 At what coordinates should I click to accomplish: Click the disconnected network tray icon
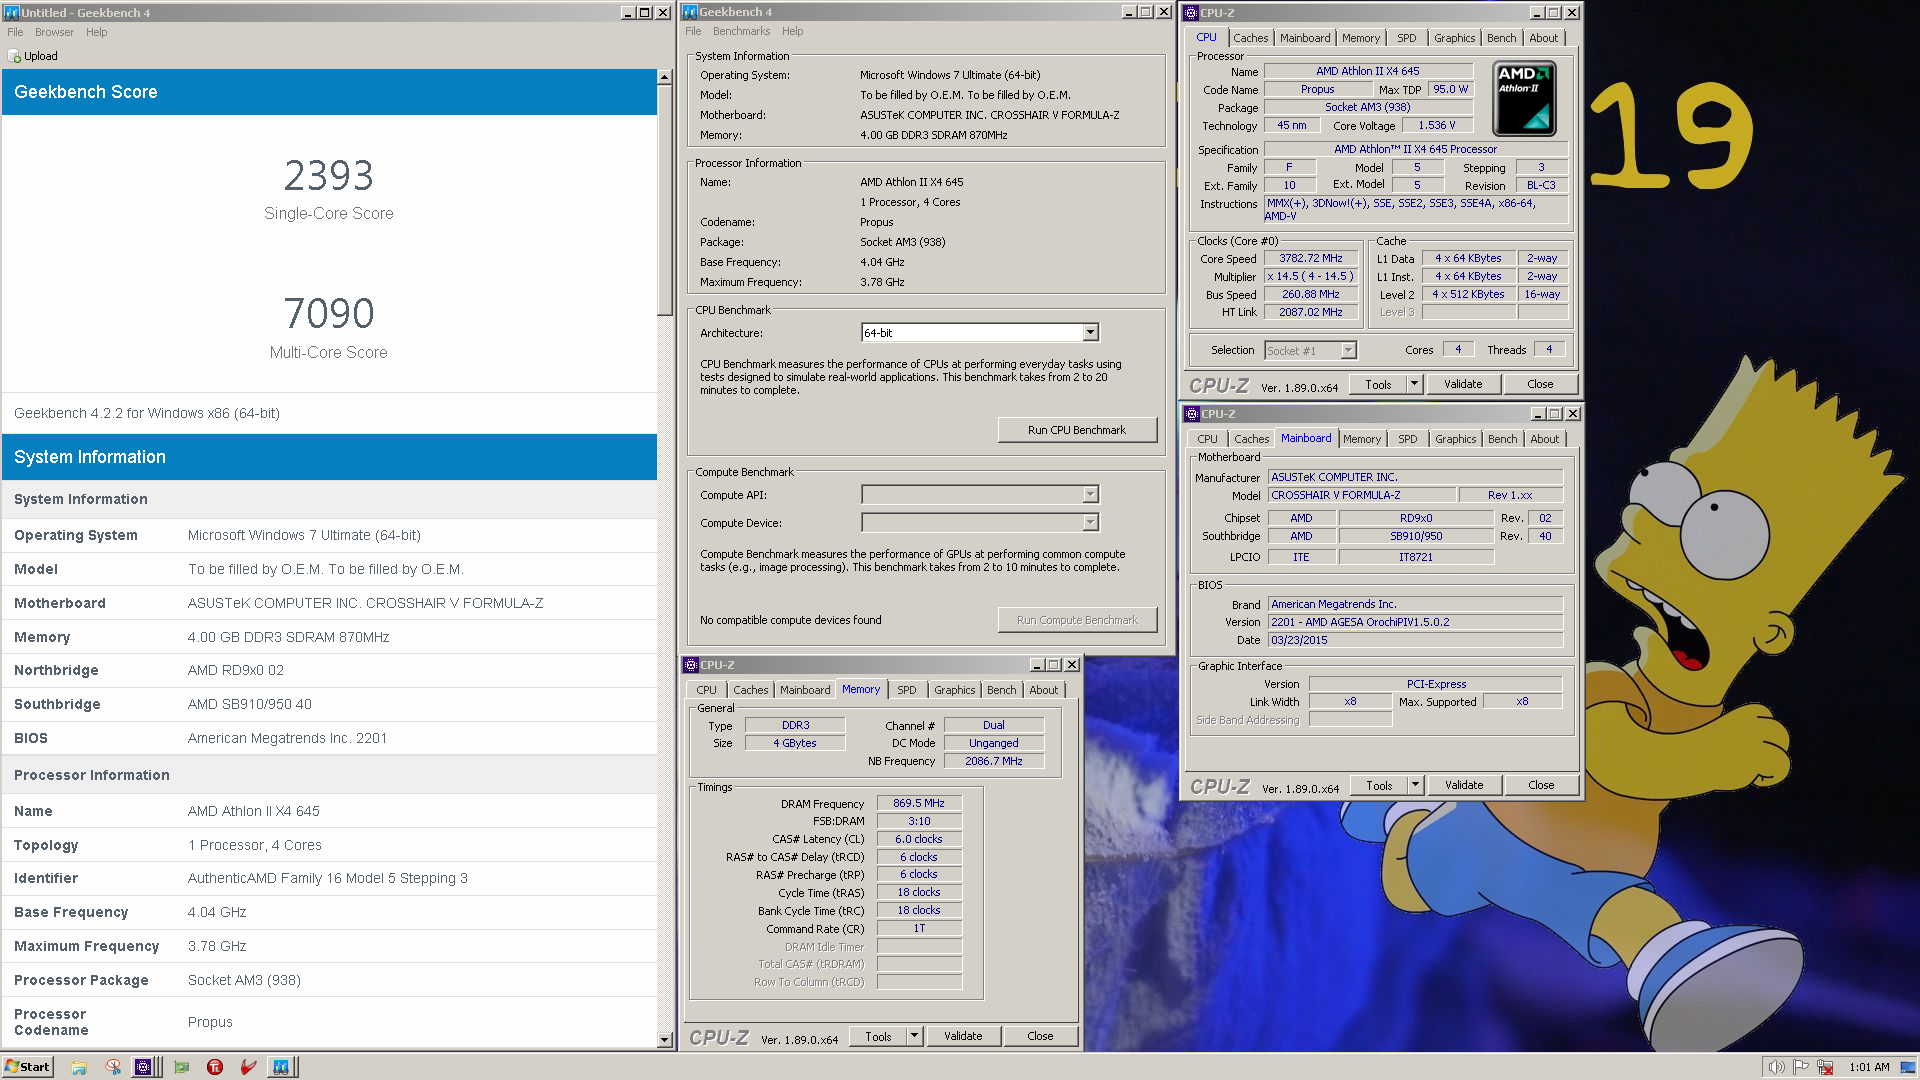1825,1067
